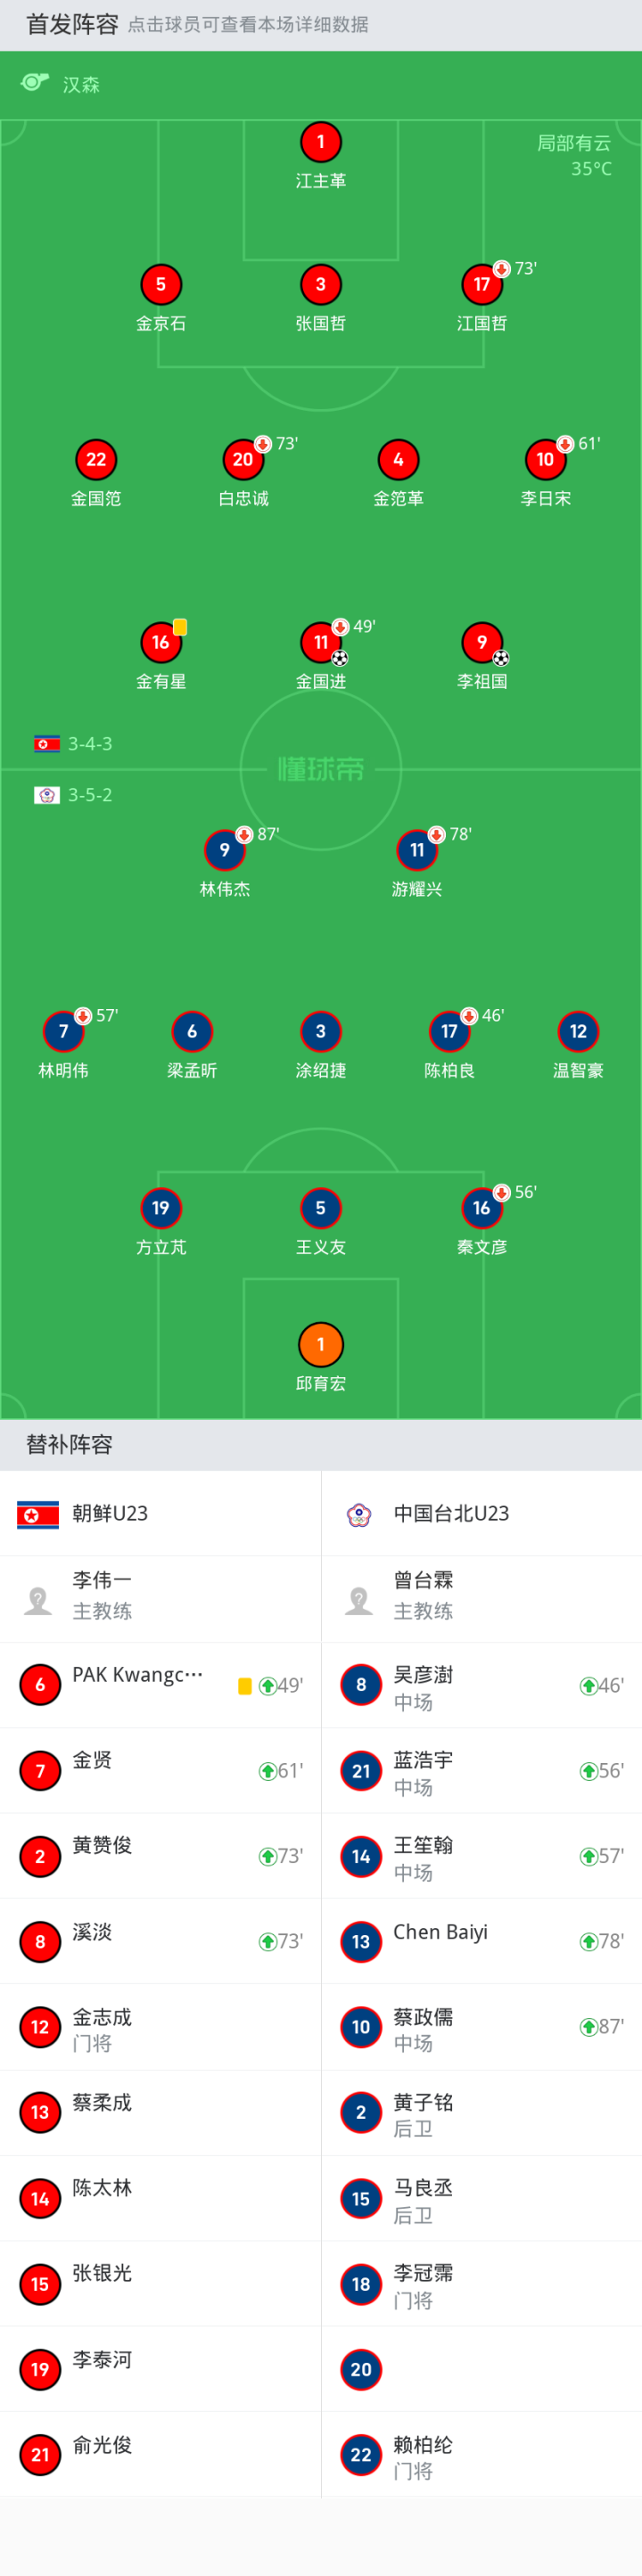Click the Chinese Taipei 3-5-2 formation label
The image size is (642, 2576).
[74, 795]
